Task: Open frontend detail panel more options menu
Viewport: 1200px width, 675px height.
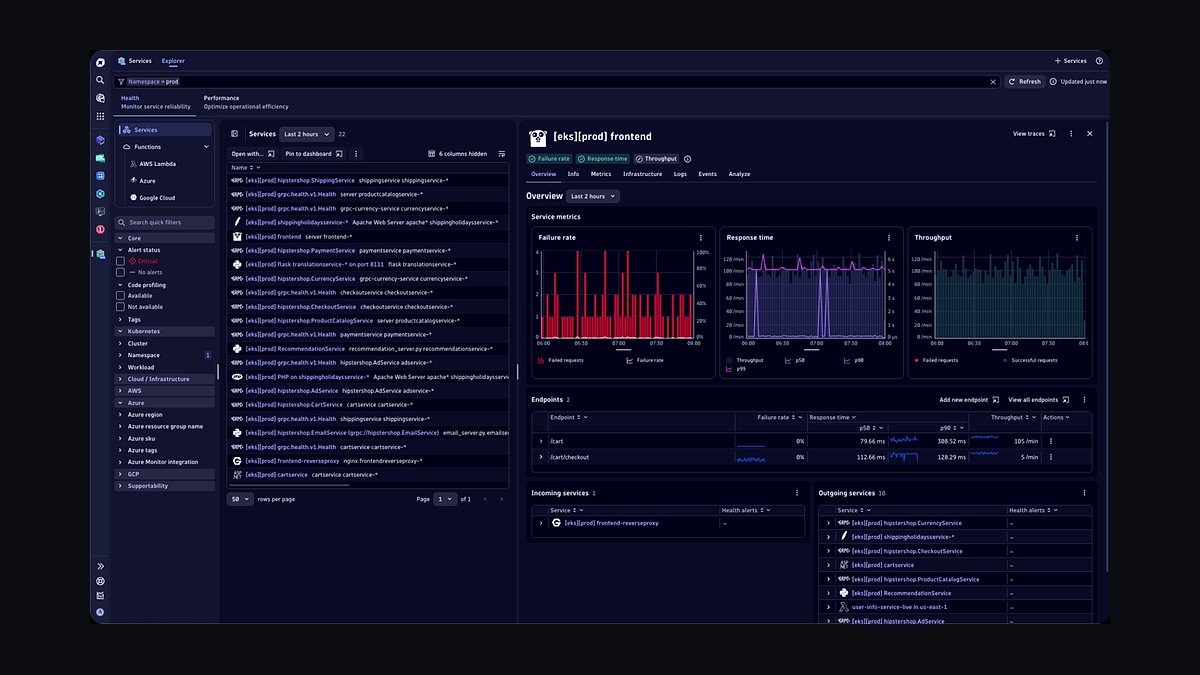Action: 1071,133
